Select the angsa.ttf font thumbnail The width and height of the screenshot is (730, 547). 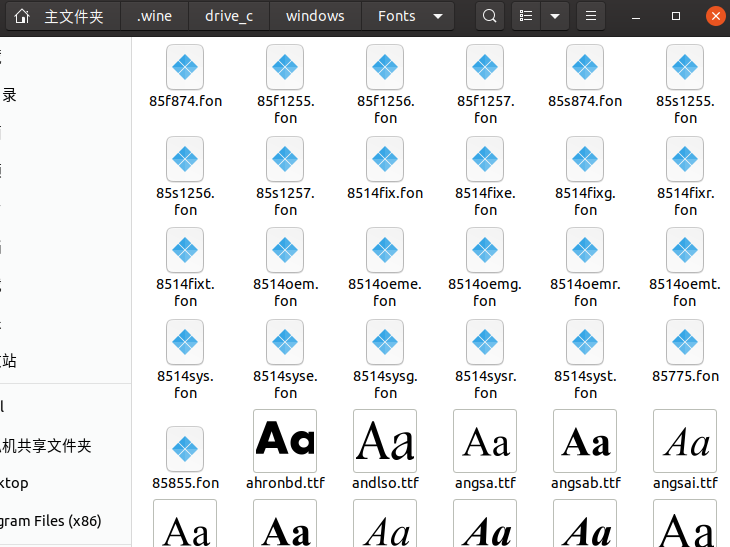[485, 441]
